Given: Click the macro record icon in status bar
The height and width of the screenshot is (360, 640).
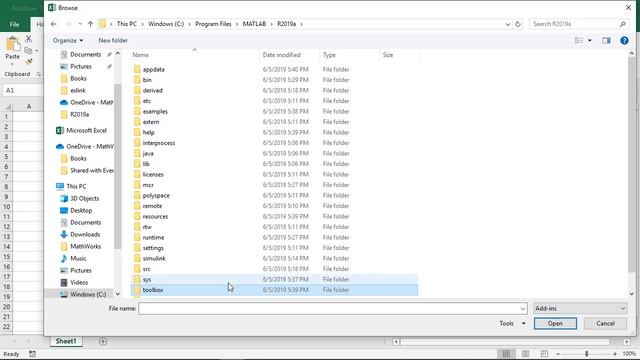Looking at the screenshot, I should click(x=32, y=354).
